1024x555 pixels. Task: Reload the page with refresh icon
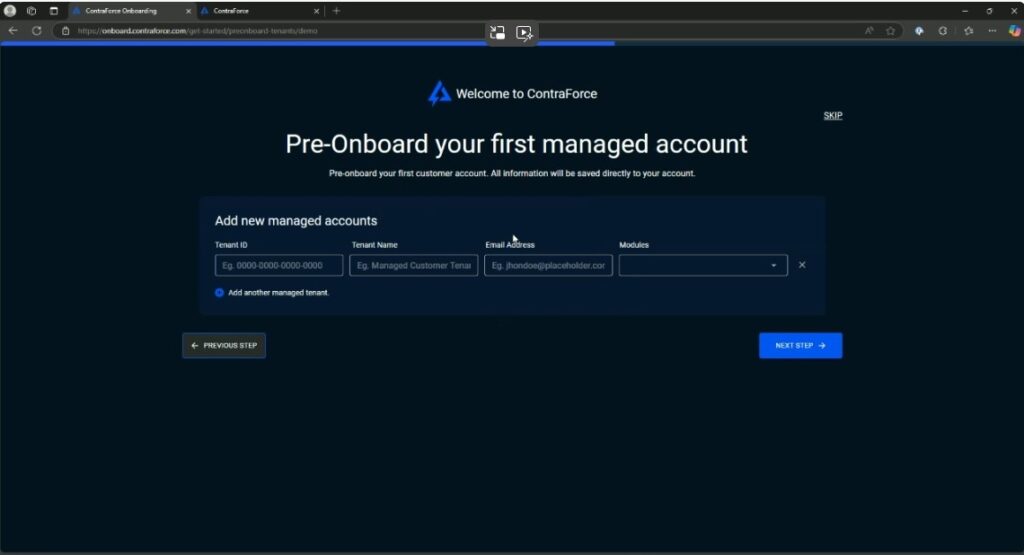point(37,31)
